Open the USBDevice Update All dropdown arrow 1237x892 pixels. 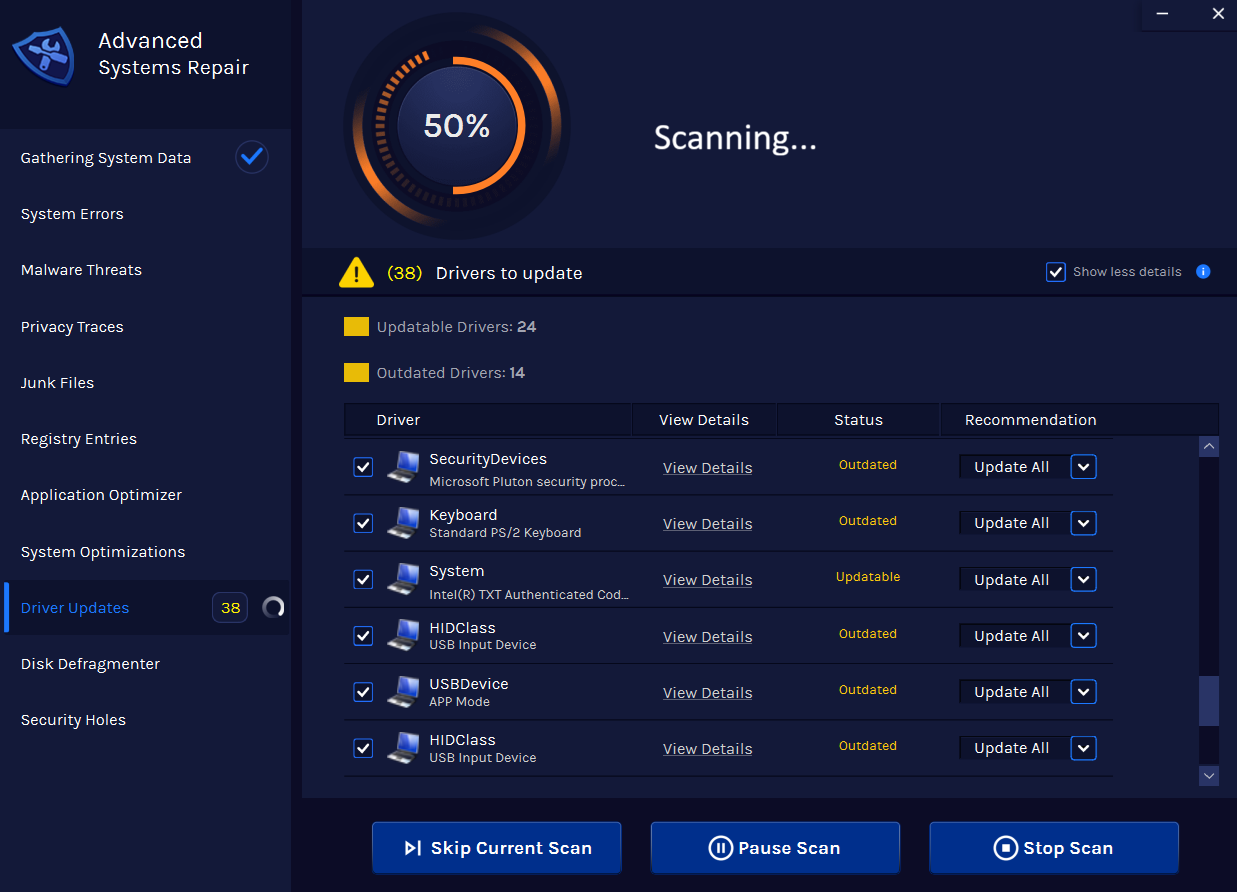click(x=1083, y=692)
